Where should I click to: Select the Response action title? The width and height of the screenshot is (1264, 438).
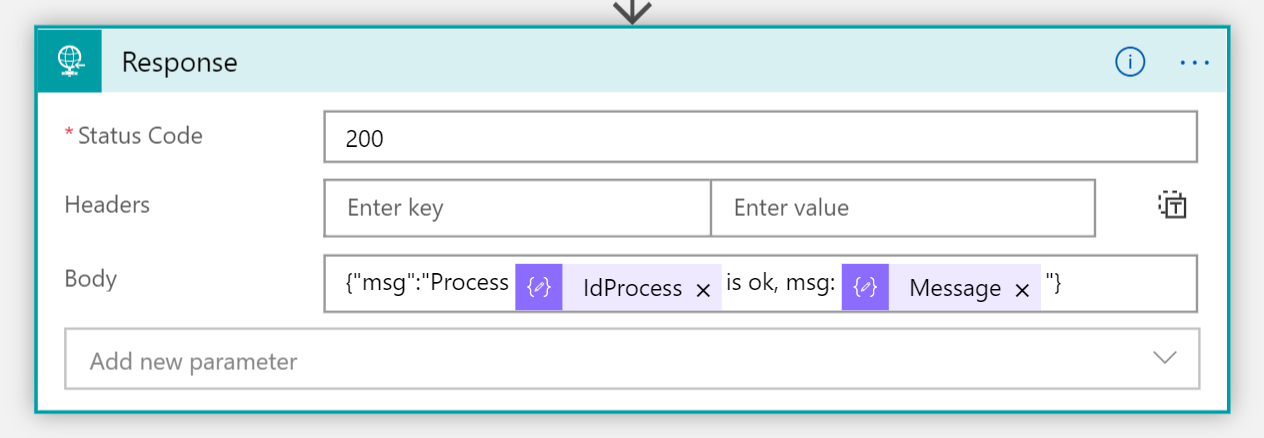coord(180,62)
